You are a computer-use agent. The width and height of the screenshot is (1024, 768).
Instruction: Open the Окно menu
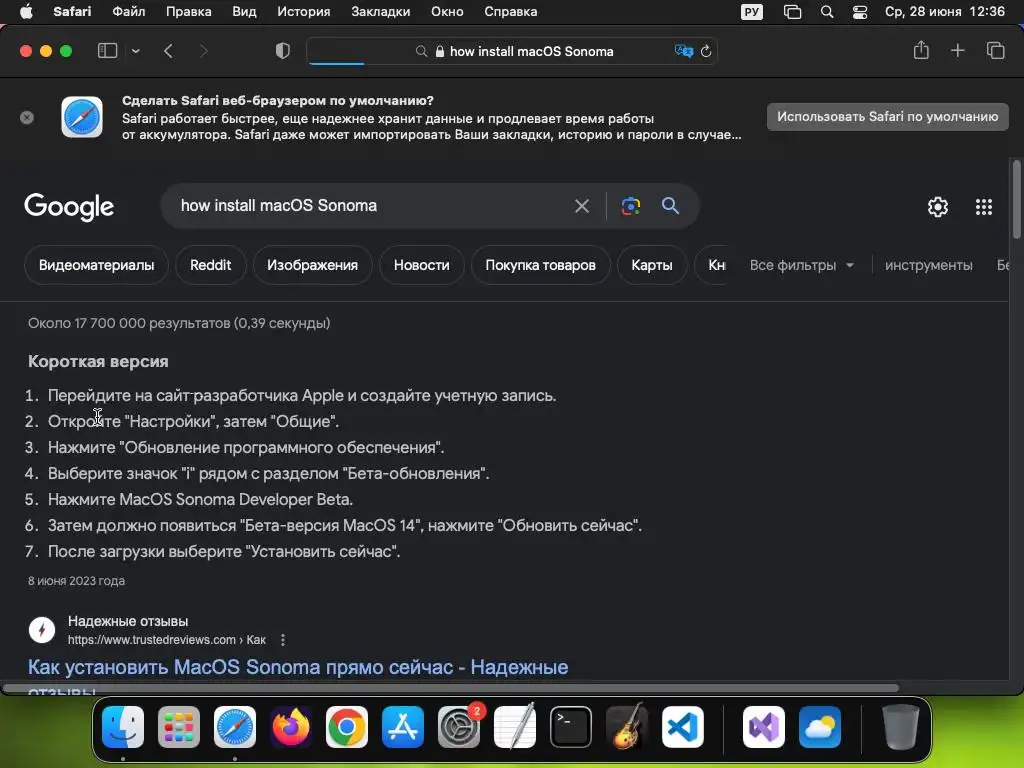447,12
